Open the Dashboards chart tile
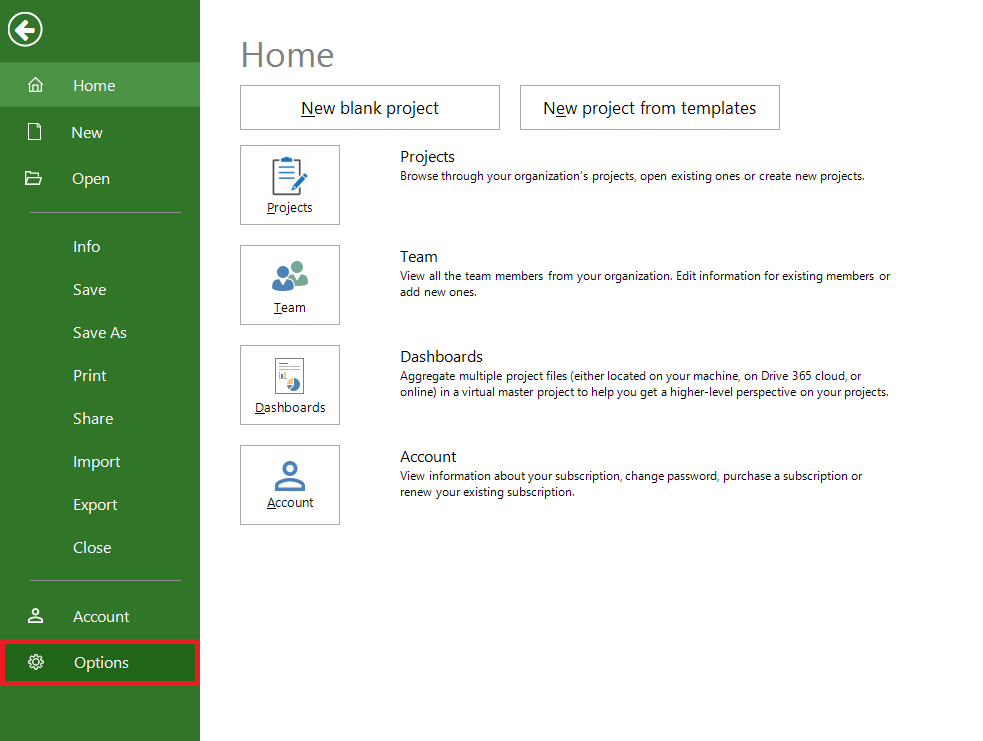The width and height of the screenshot is (983, 741). pyautogui.click(x=290, y=385)
